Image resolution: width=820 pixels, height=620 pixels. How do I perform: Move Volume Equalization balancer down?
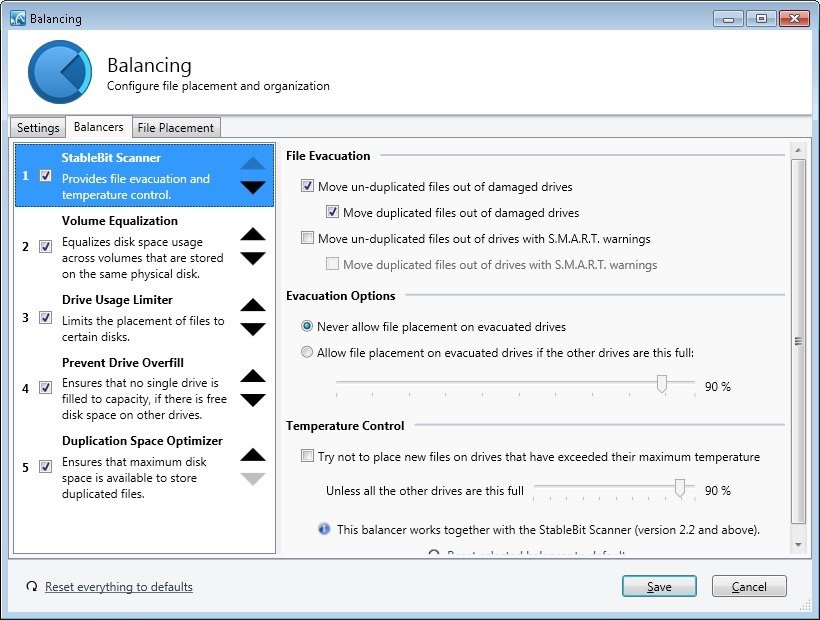pyautogui.click(x=253, y=258)
